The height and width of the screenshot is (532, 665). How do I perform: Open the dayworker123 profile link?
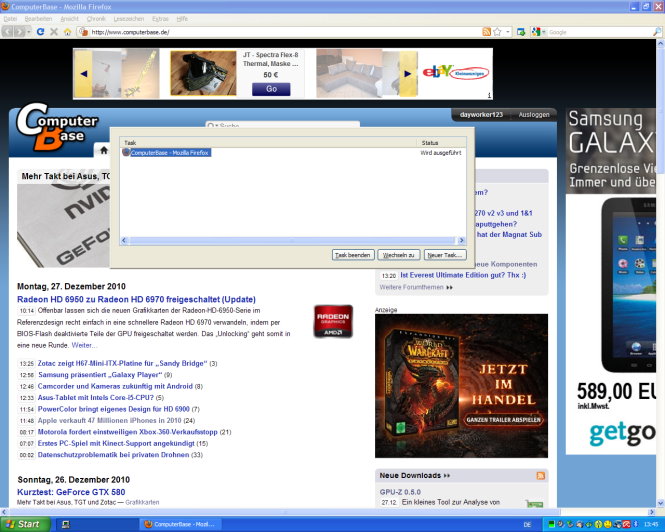point(481,115)
